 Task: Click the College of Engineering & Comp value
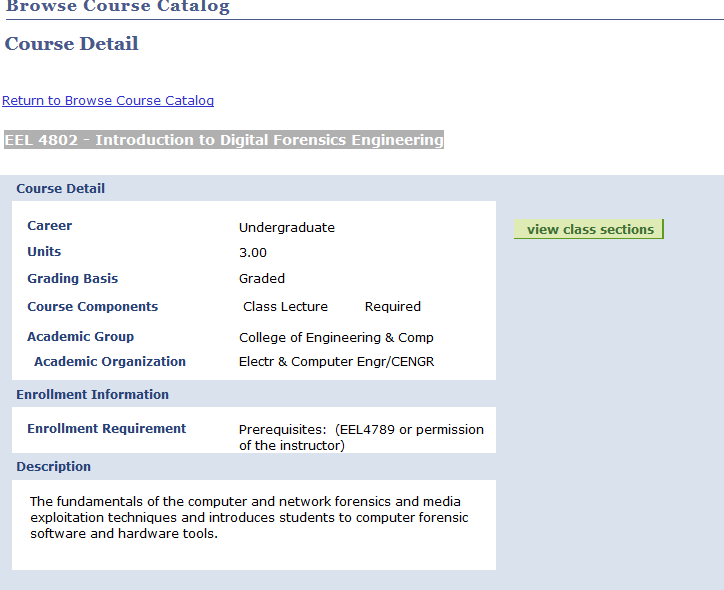[336, 338]
